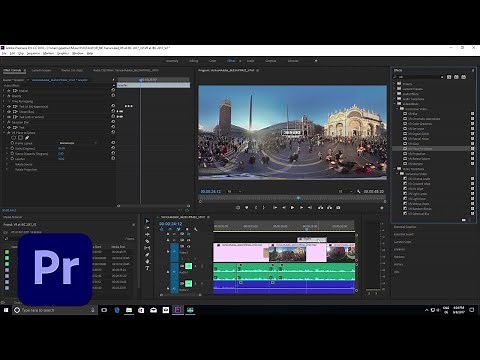
Task: Open the Program monitor button editor plus
Action: pyautogui.click(x=382, y=208)
